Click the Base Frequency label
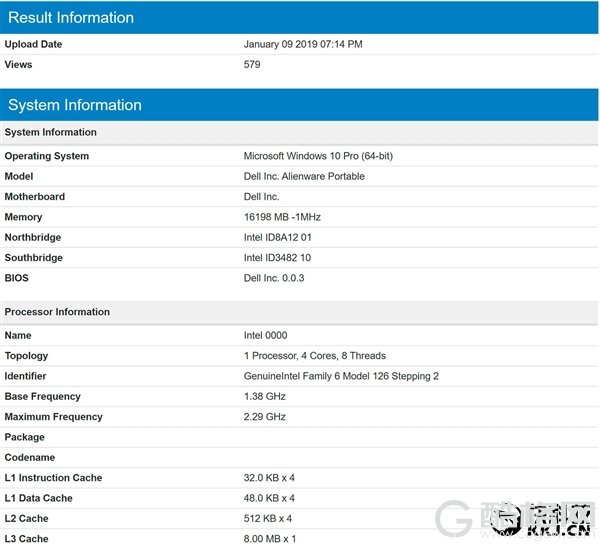The width and height of the screenshot is (600, 546). (42, 397)
